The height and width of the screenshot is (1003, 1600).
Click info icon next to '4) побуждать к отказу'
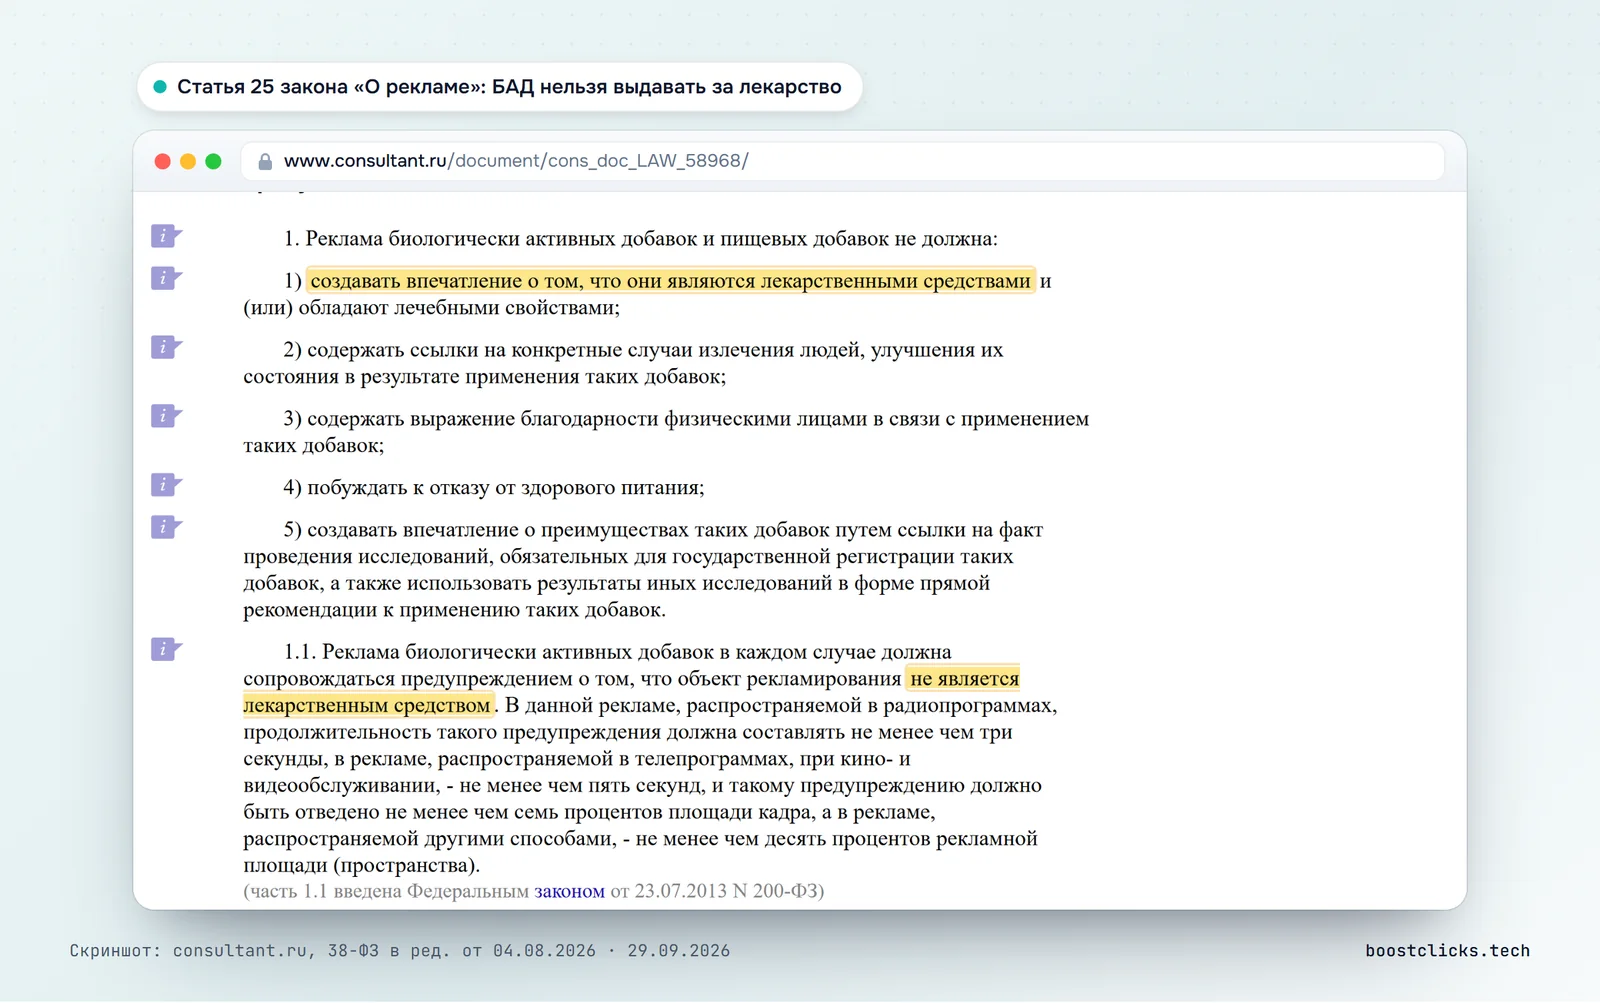click(166, 485)
